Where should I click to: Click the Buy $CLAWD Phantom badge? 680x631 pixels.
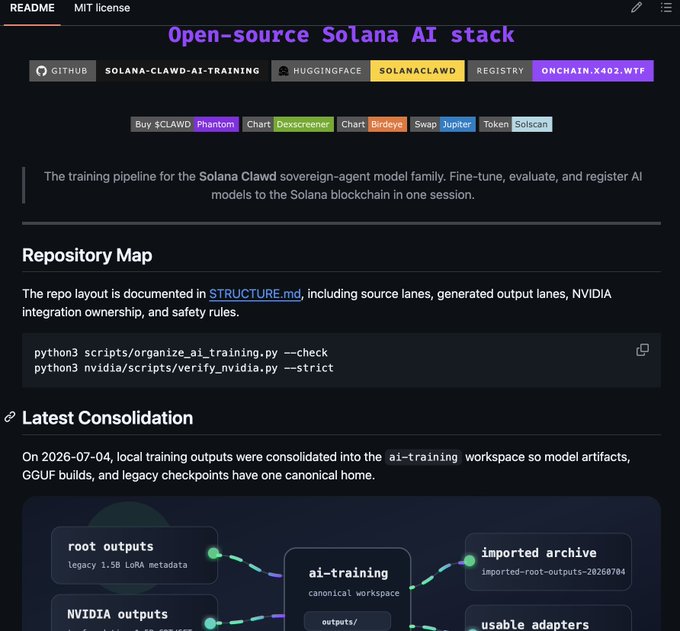185,124
